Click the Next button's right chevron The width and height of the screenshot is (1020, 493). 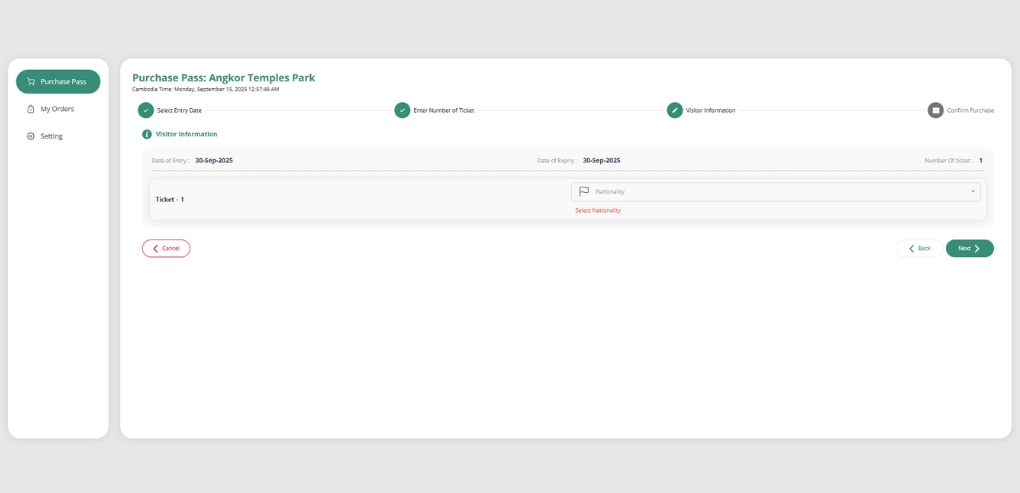click(977, 248)
